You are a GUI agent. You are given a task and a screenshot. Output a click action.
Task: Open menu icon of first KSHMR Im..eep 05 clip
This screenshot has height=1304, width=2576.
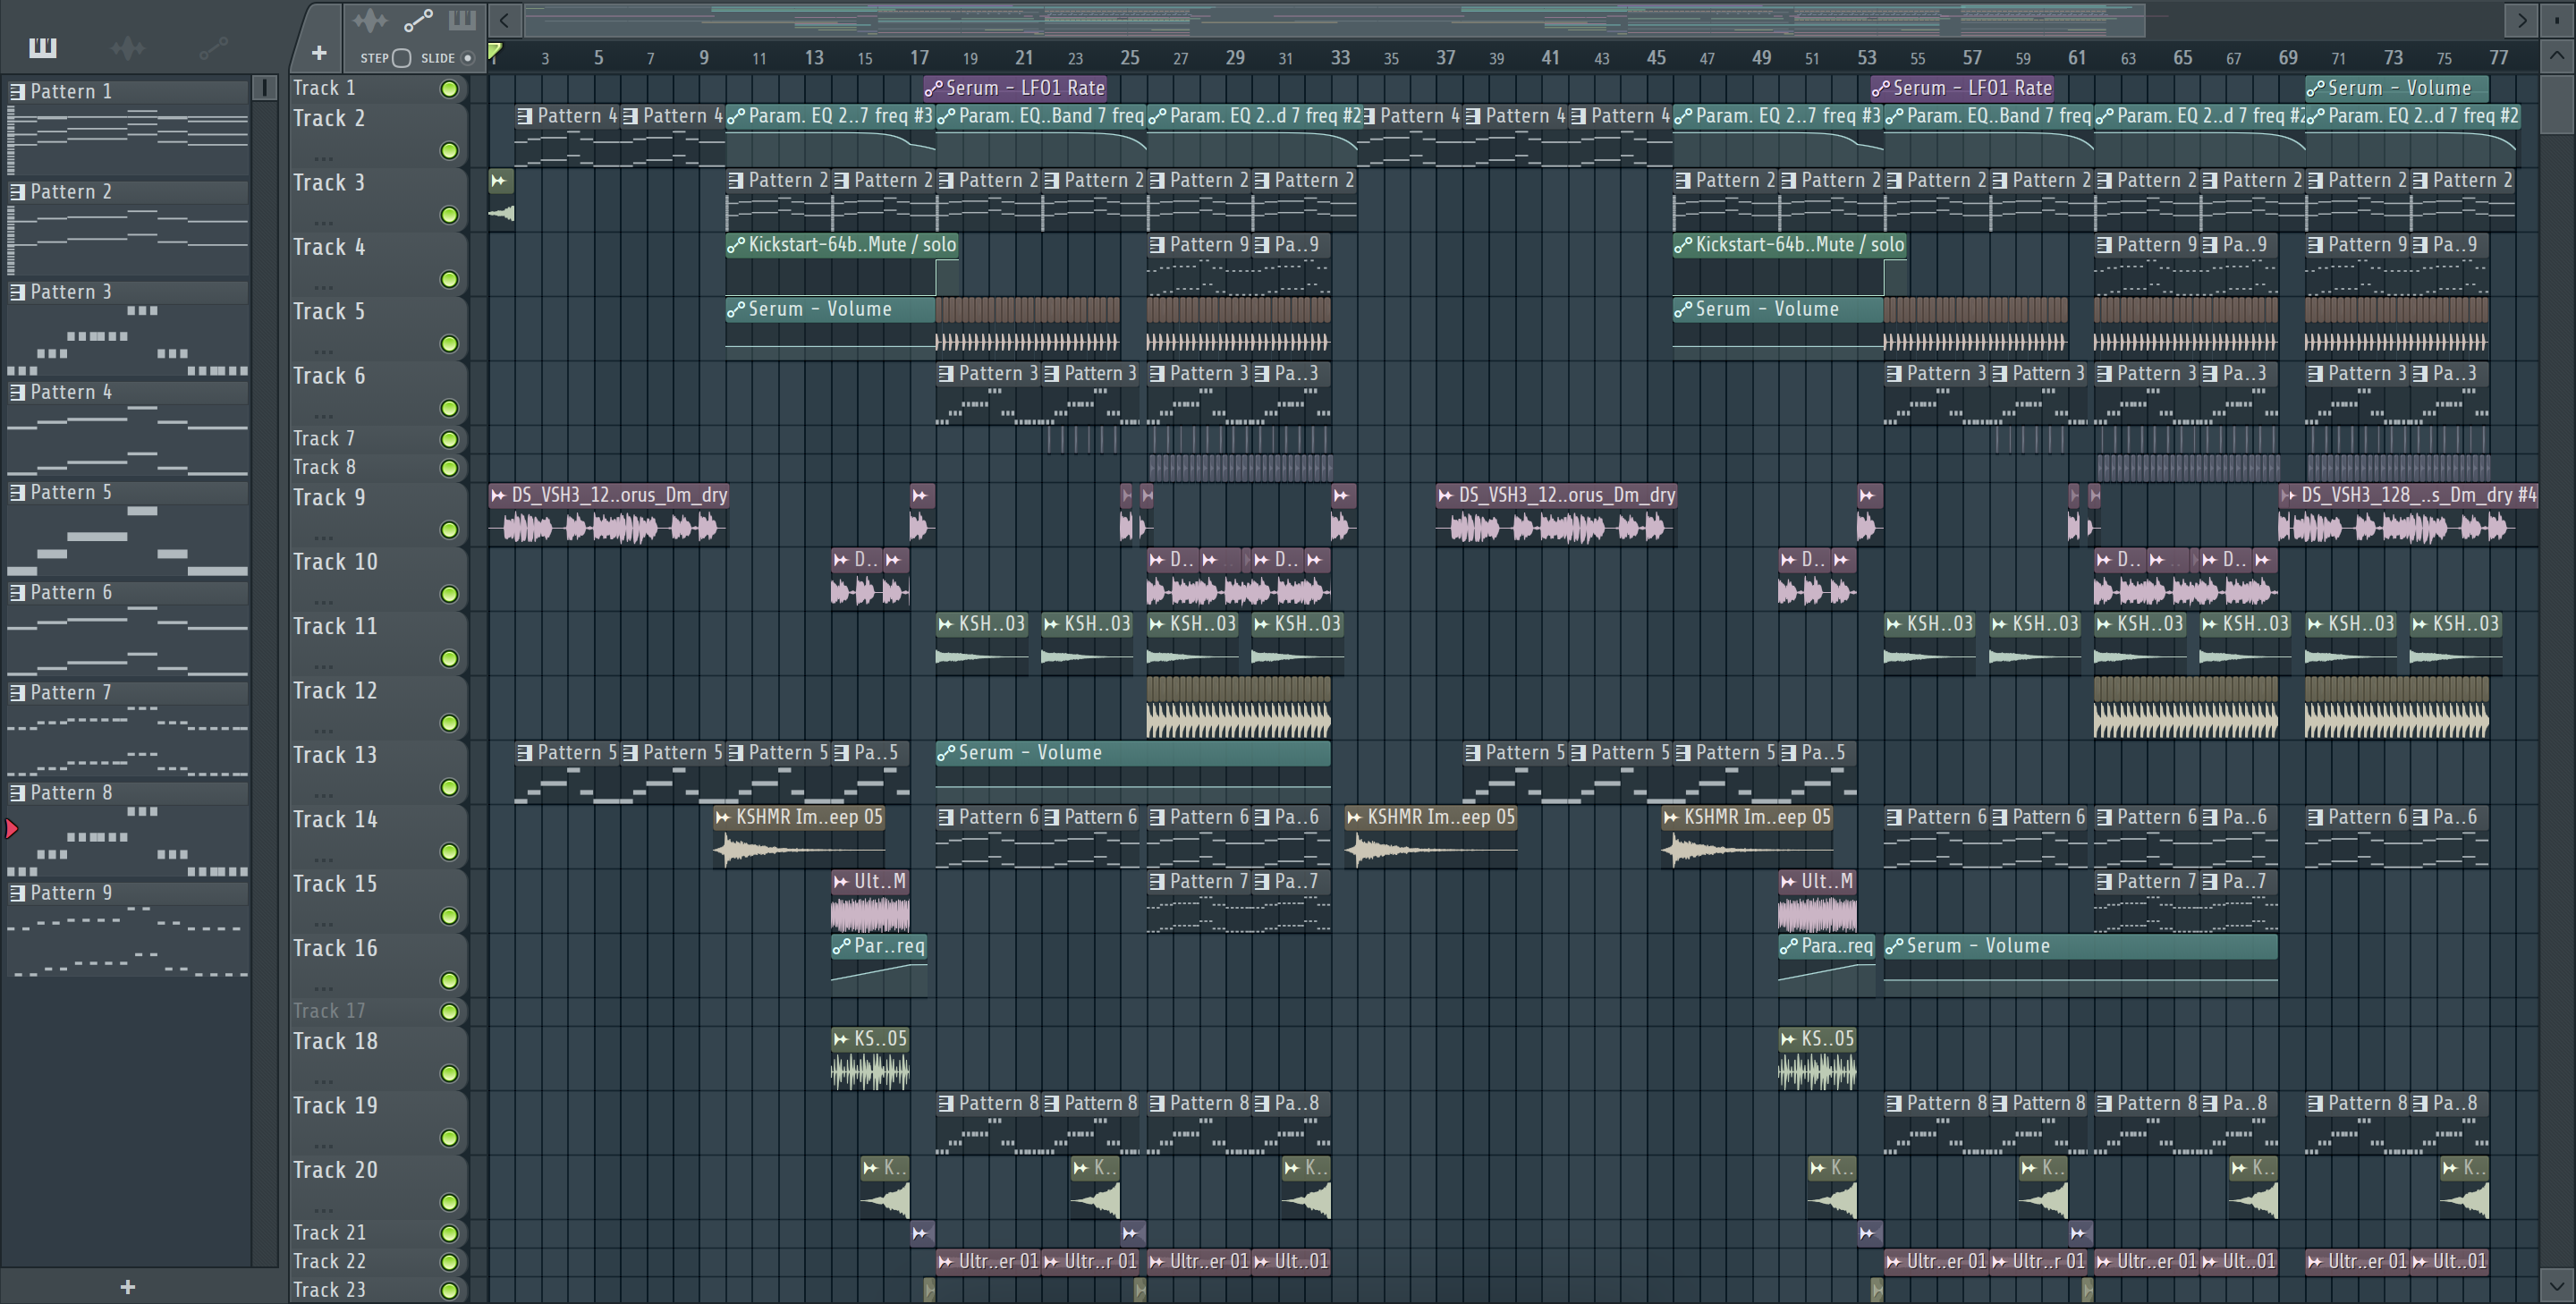tap(723, 817)
